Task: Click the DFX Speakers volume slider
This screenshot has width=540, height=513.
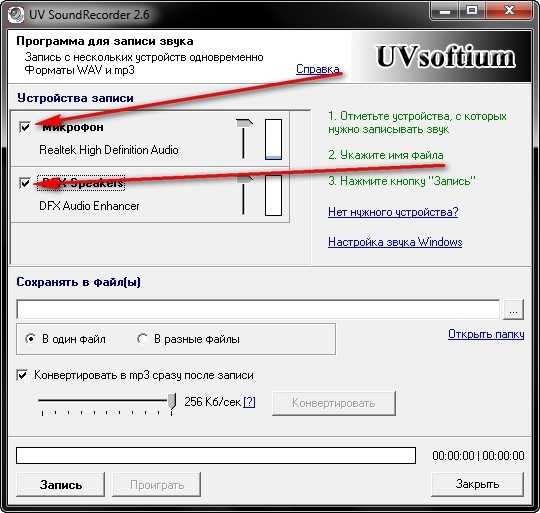Action: tap(244, 195)
